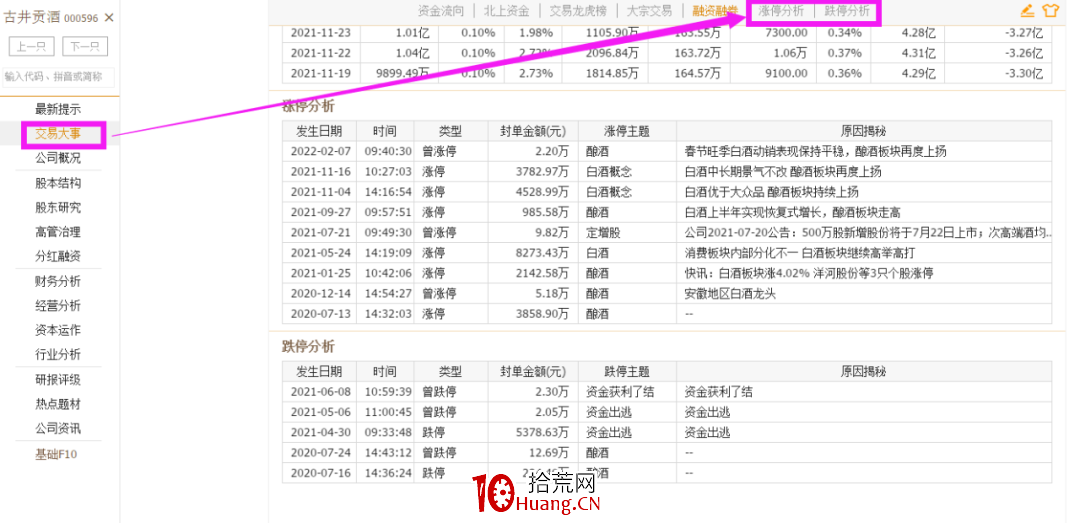Select the 2020-12-14 date cell
The height and width of the screenshot is (523, 1080).
[320, 294]
